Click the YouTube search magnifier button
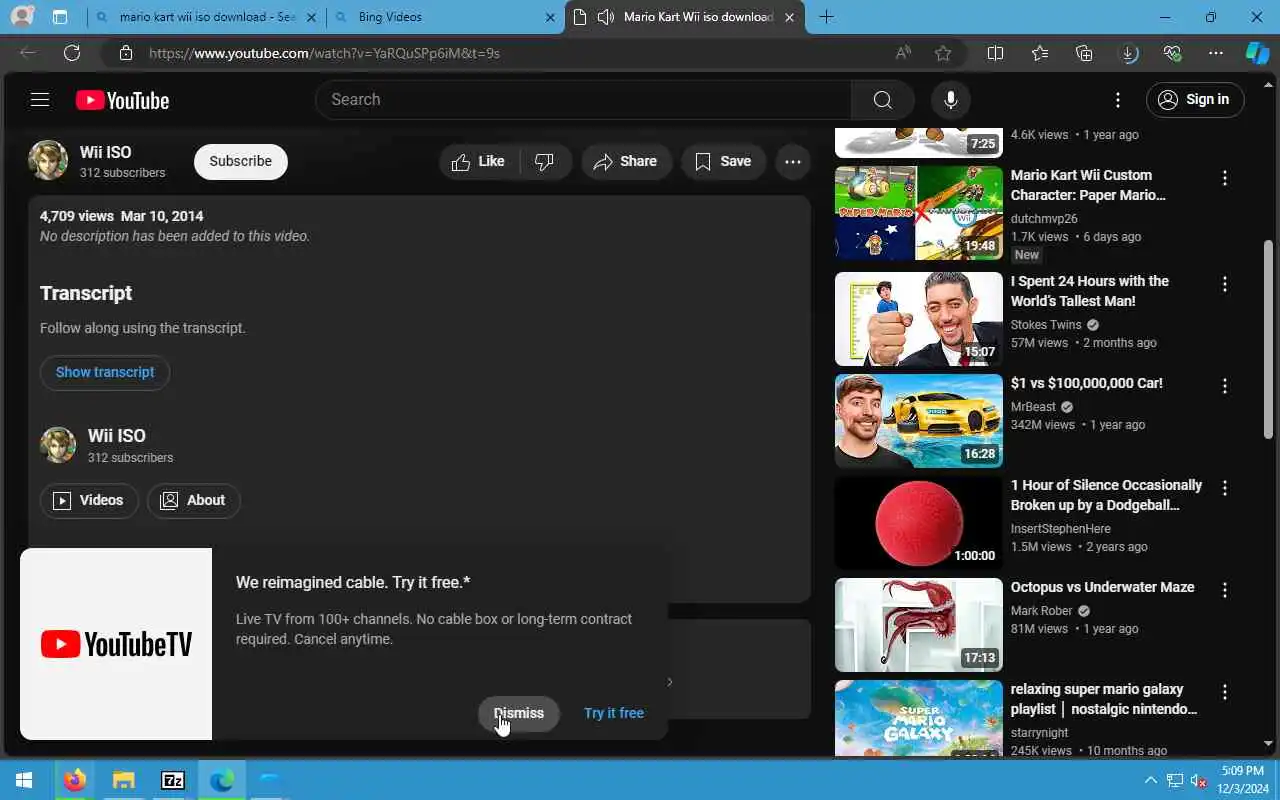Screen dimensions: 1280x800 [x=882, y=99]
